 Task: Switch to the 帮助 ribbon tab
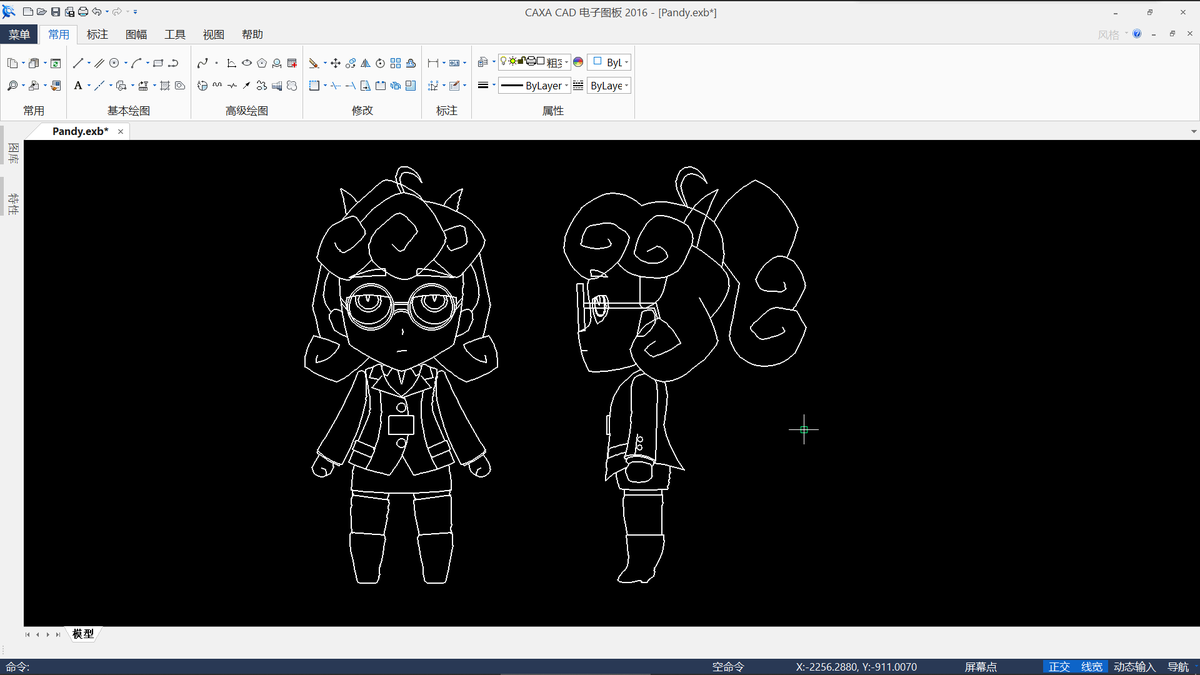coord(252,34)
